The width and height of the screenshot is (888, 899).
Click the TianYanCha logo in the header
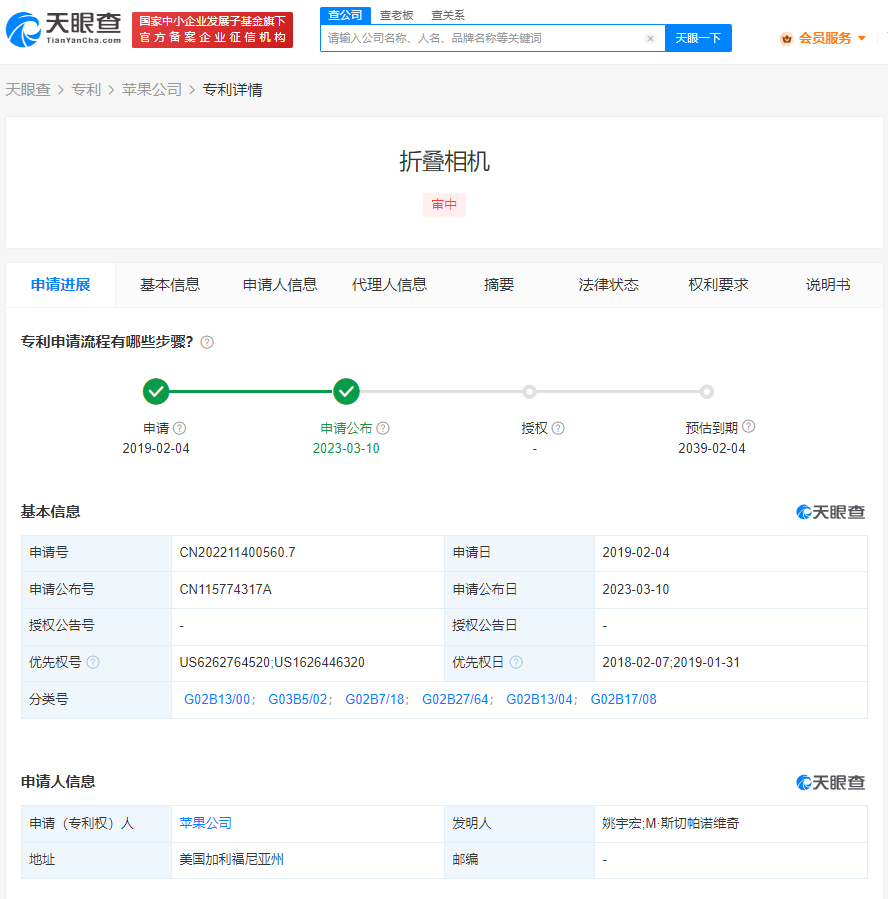pos(64,29)
